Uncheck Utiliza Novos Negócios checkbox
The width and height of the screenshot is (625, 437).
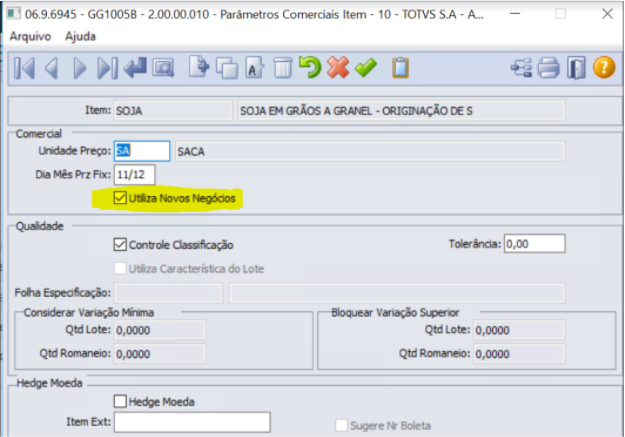(x=120, y=198)
